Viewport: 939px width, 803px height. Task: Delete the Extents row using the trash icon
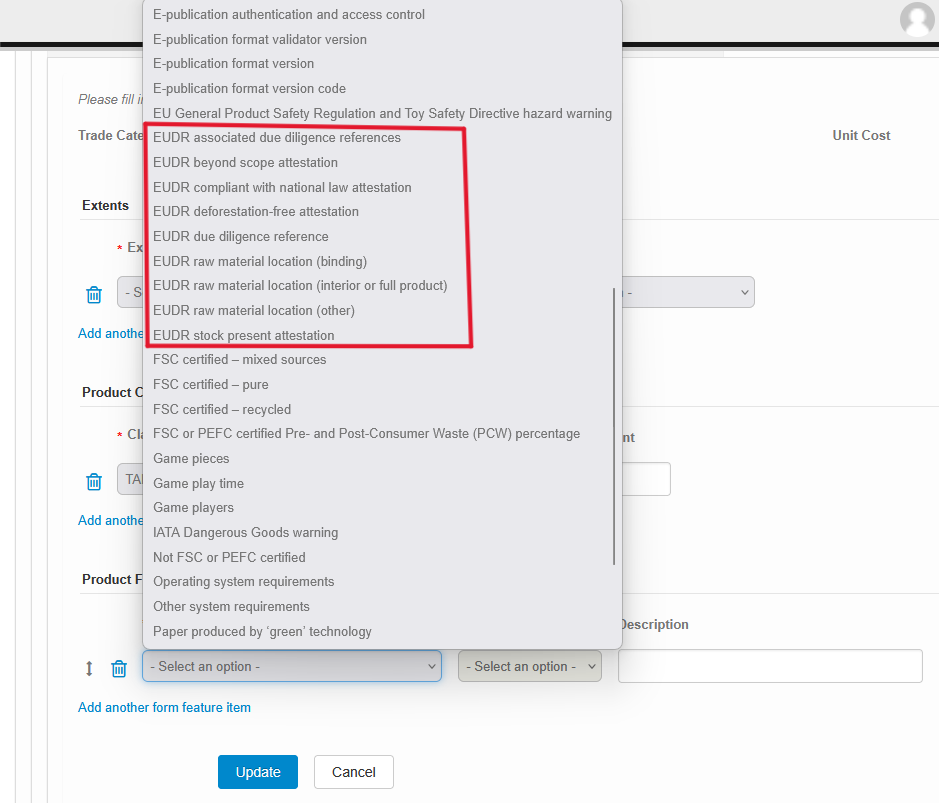pyautogui.click(x=94, y=292)
